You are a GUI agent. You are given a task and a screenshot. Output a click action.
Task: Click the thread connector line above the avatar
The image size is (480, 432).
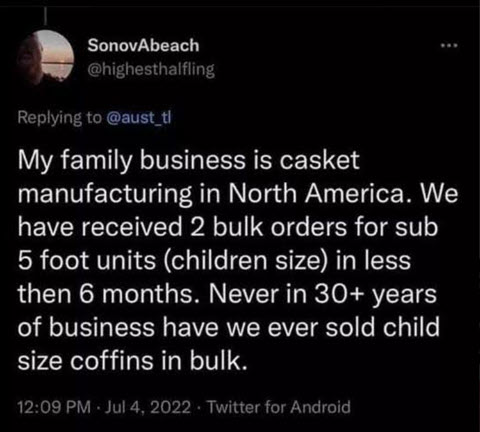tap(46, 21)
